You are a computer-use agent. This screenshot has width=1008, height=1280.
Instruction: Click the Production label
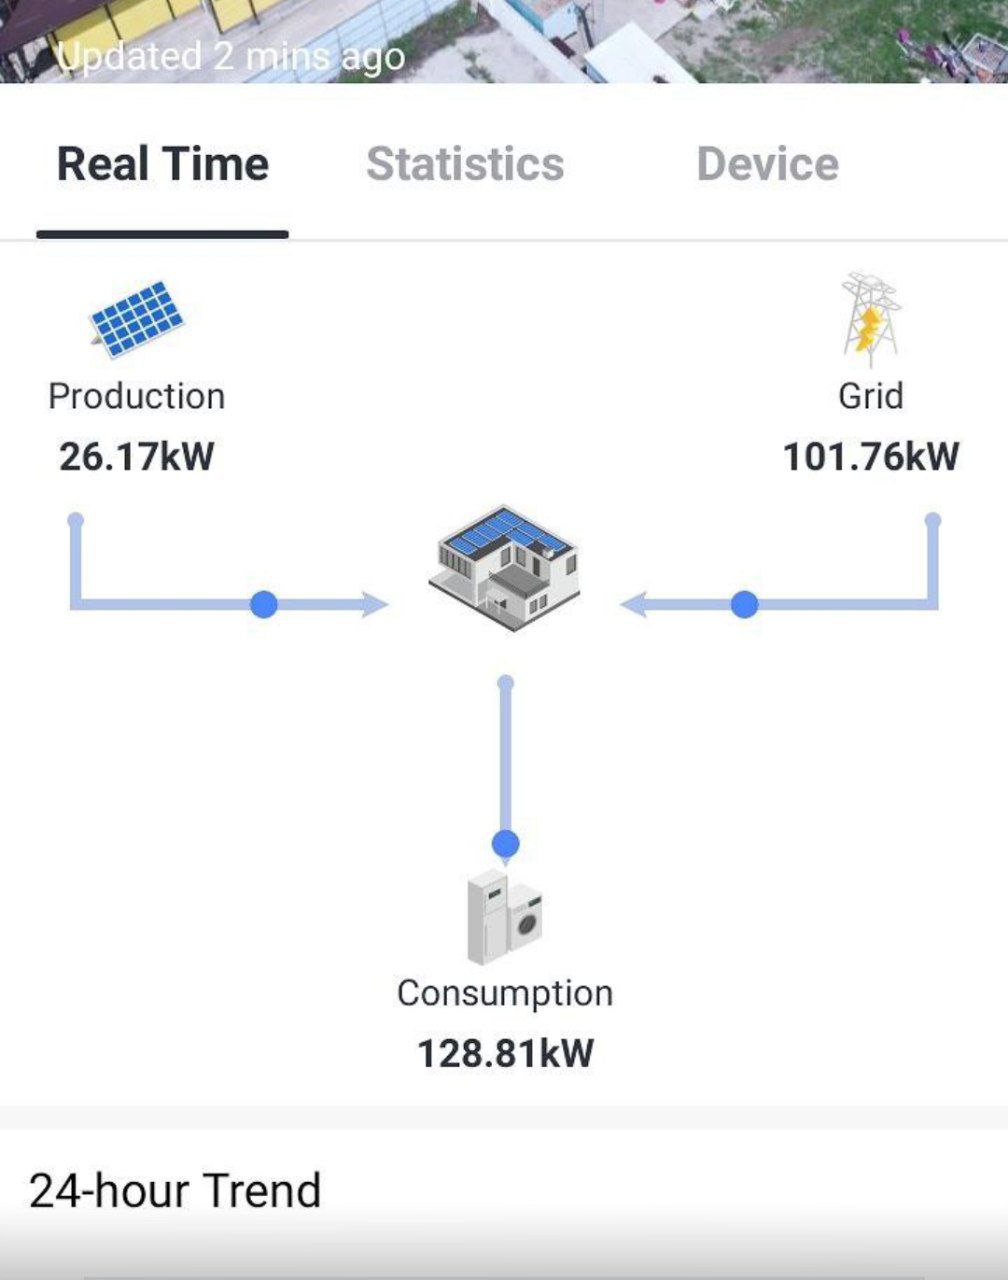click(x=137, y=396)
